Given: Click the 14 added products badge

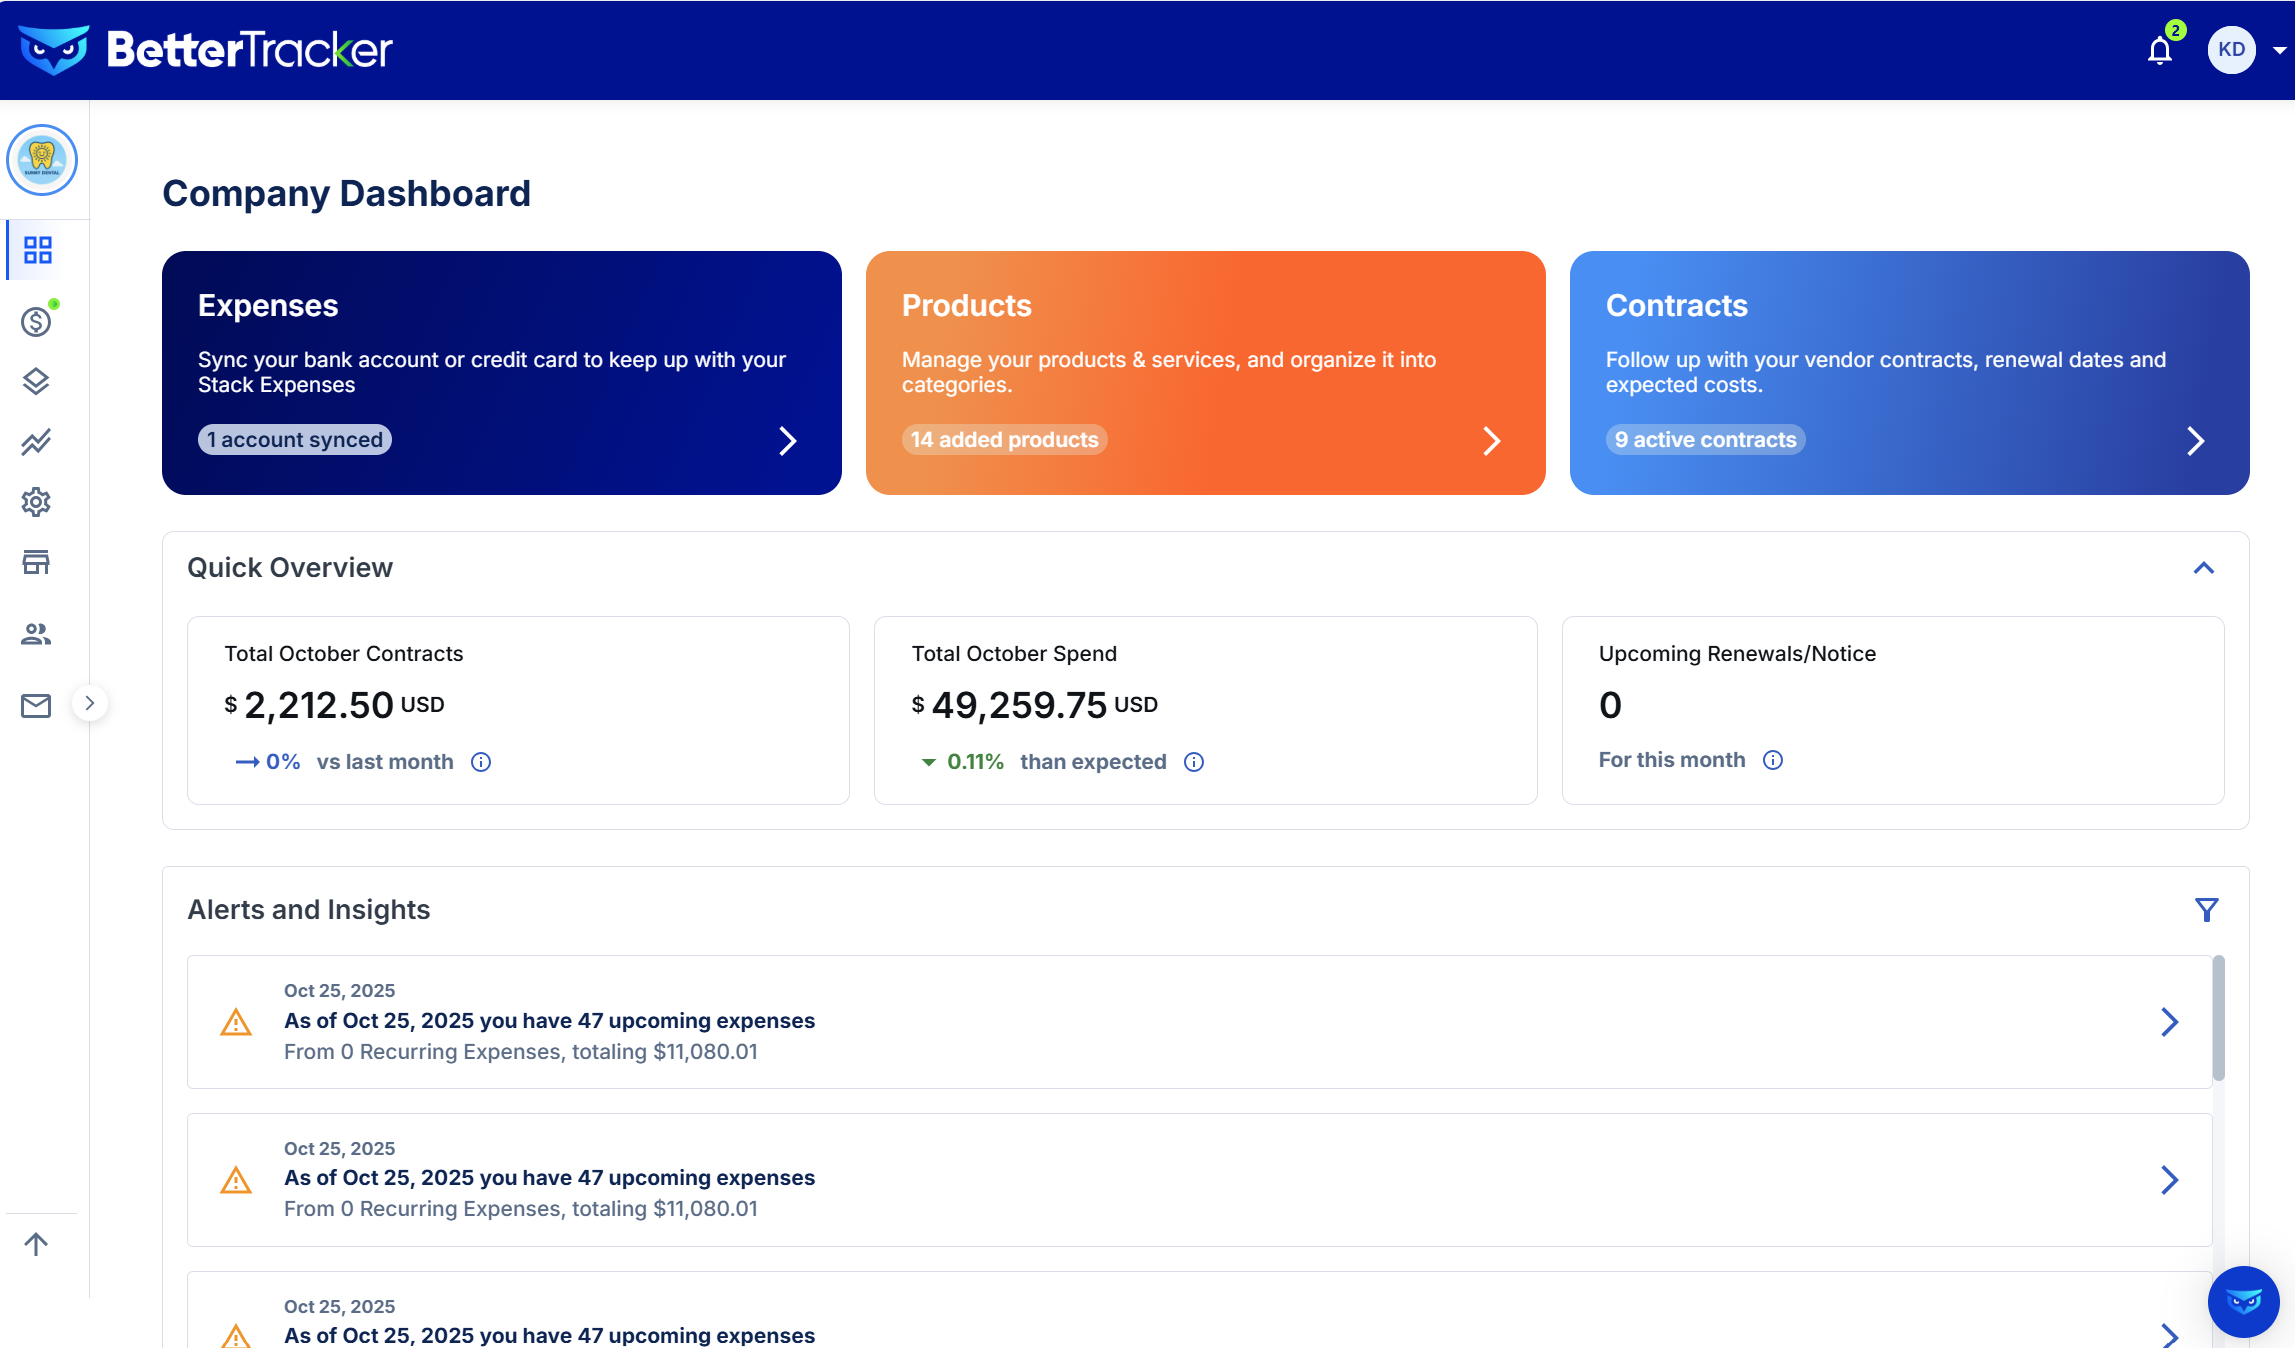Looking at the screenshot, I should tap(1004, 440).
